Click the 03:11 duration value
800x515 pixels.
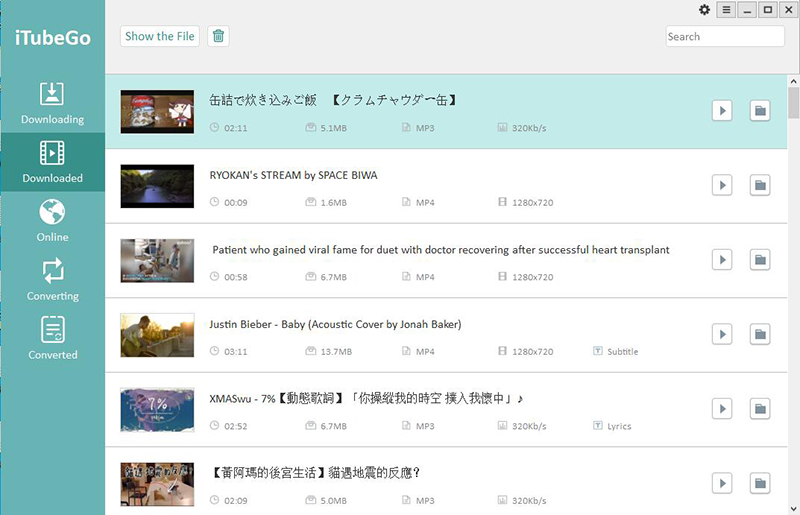tap(236, 352)
